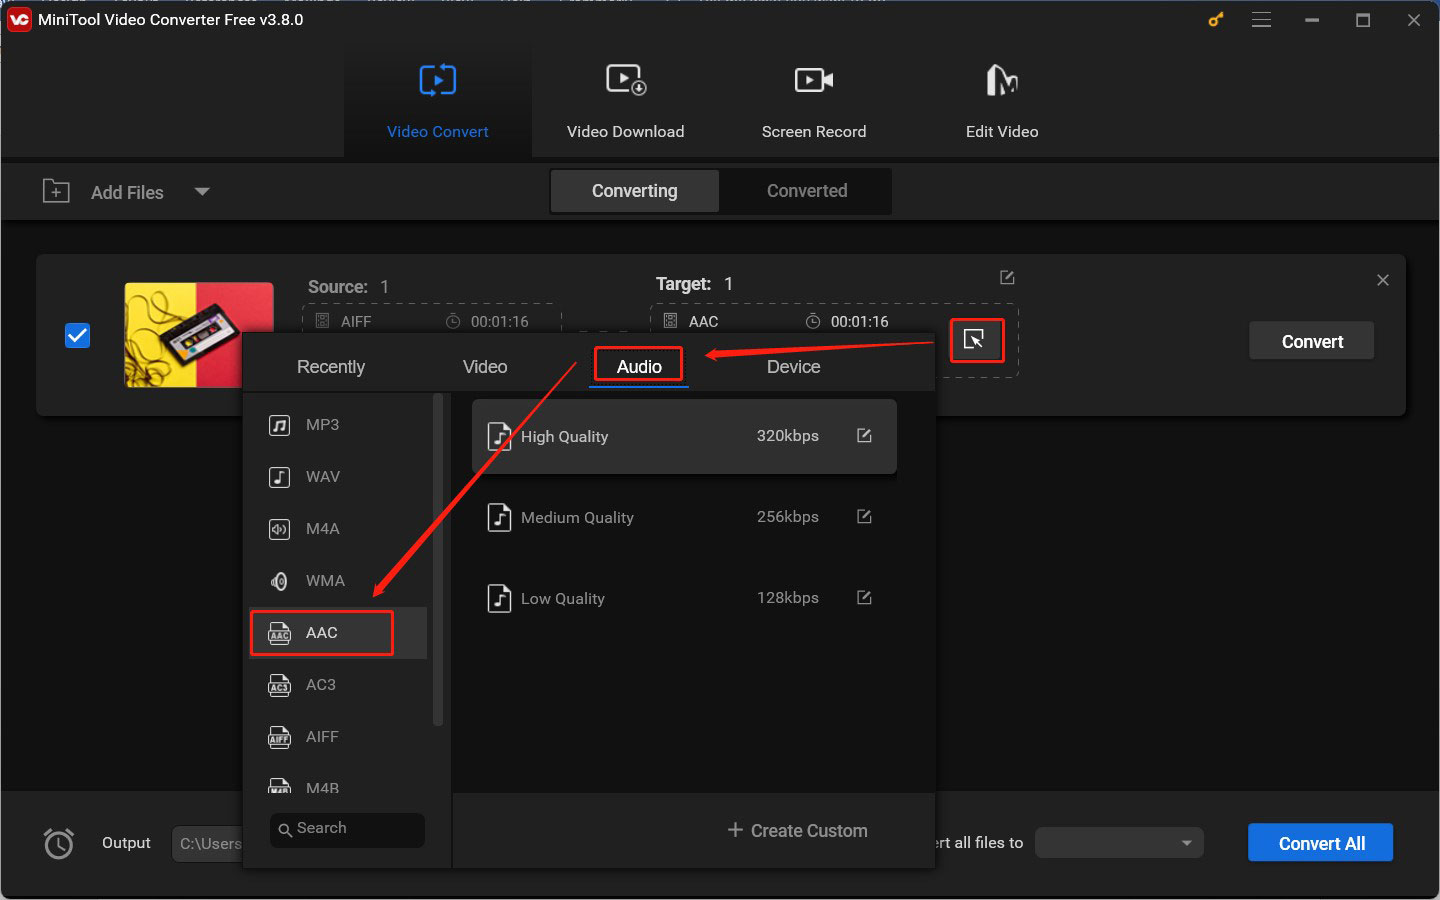Click Create Custom

(x=797, y=831)
